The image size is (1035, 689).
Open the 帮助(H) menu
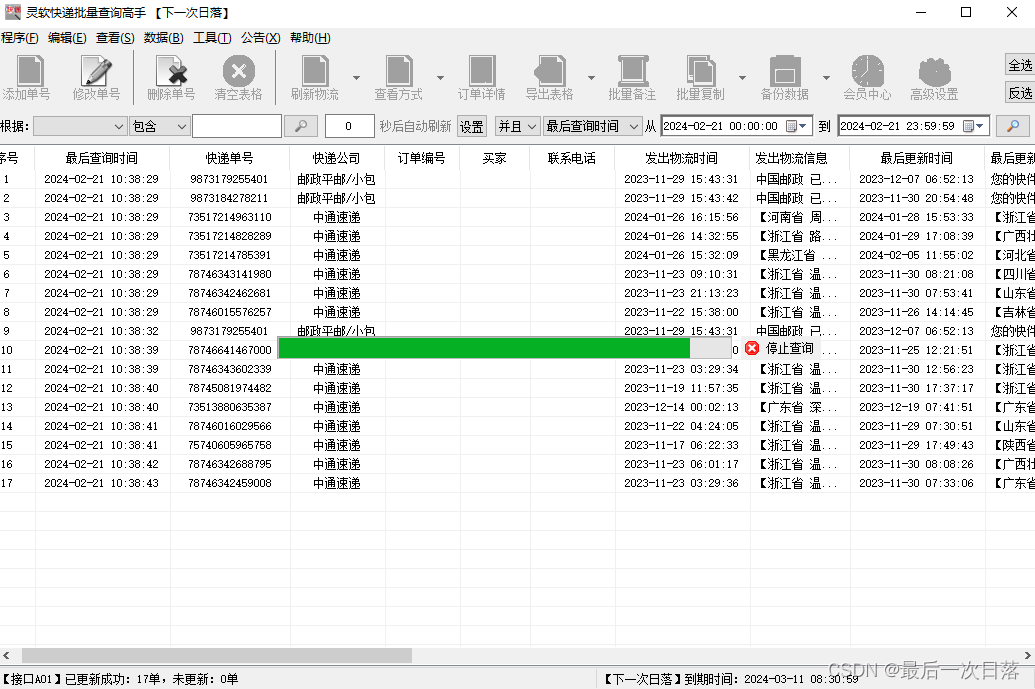click(x=310, y=38)
